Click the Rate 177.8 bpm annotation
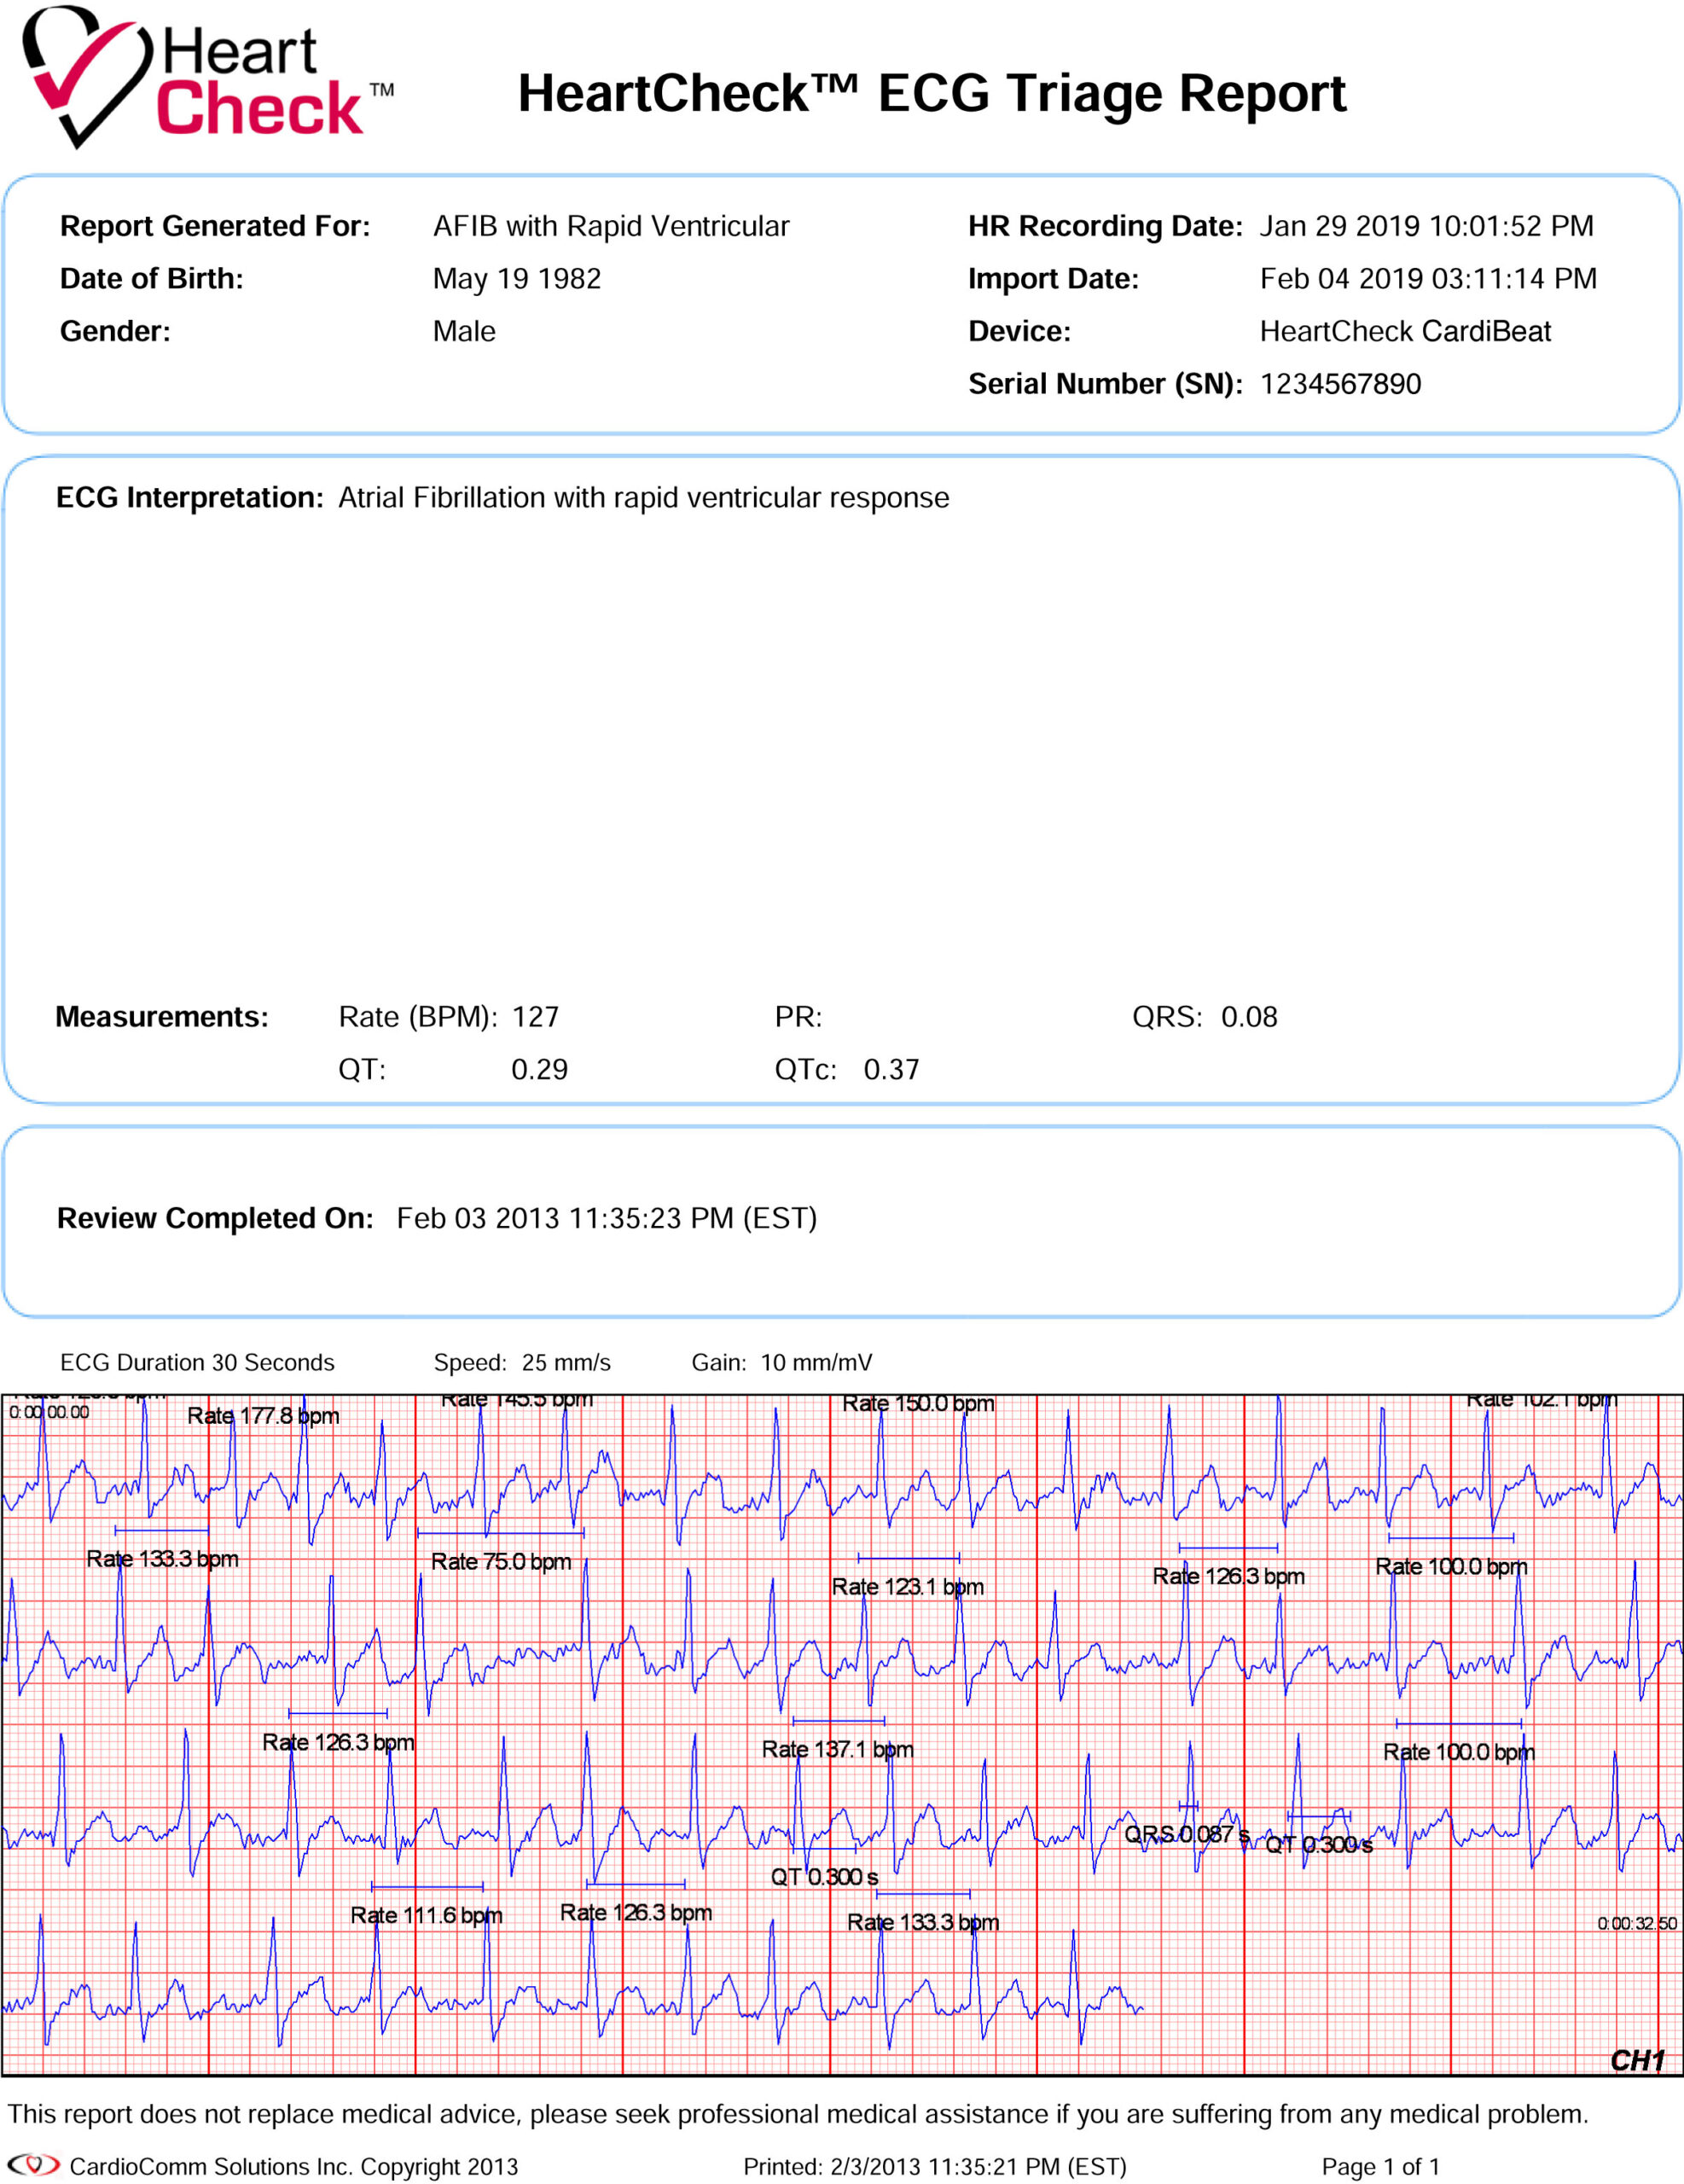The height and width of the screenshot is (2184, 1684). (x=263, y=1416)
